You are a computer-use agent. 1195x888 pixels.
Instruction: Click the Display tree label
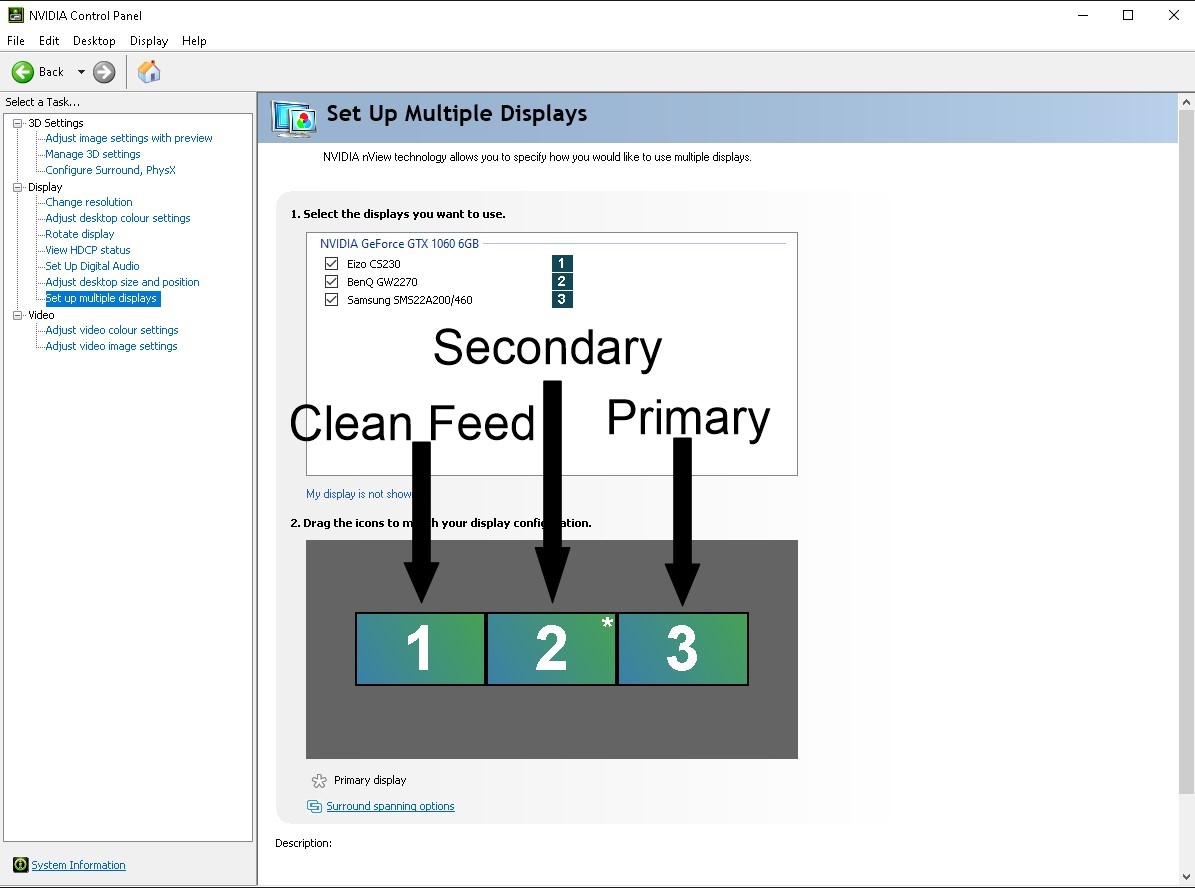point(45,187)
